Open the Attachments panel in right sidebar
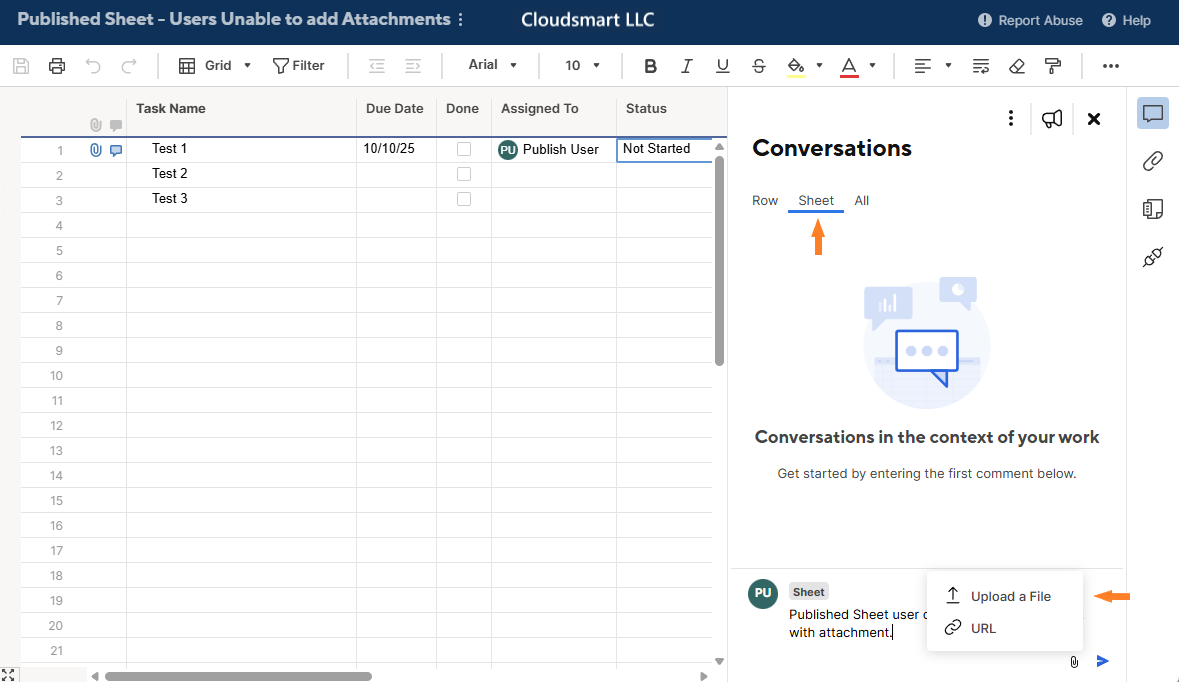 (1152, 161)
